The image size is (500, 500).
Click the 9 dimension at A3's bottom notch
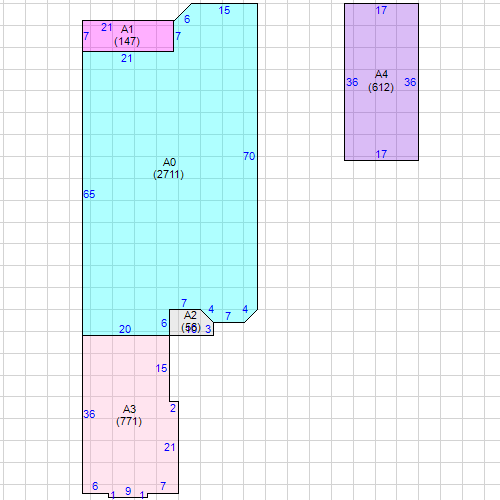coord(128,491)
